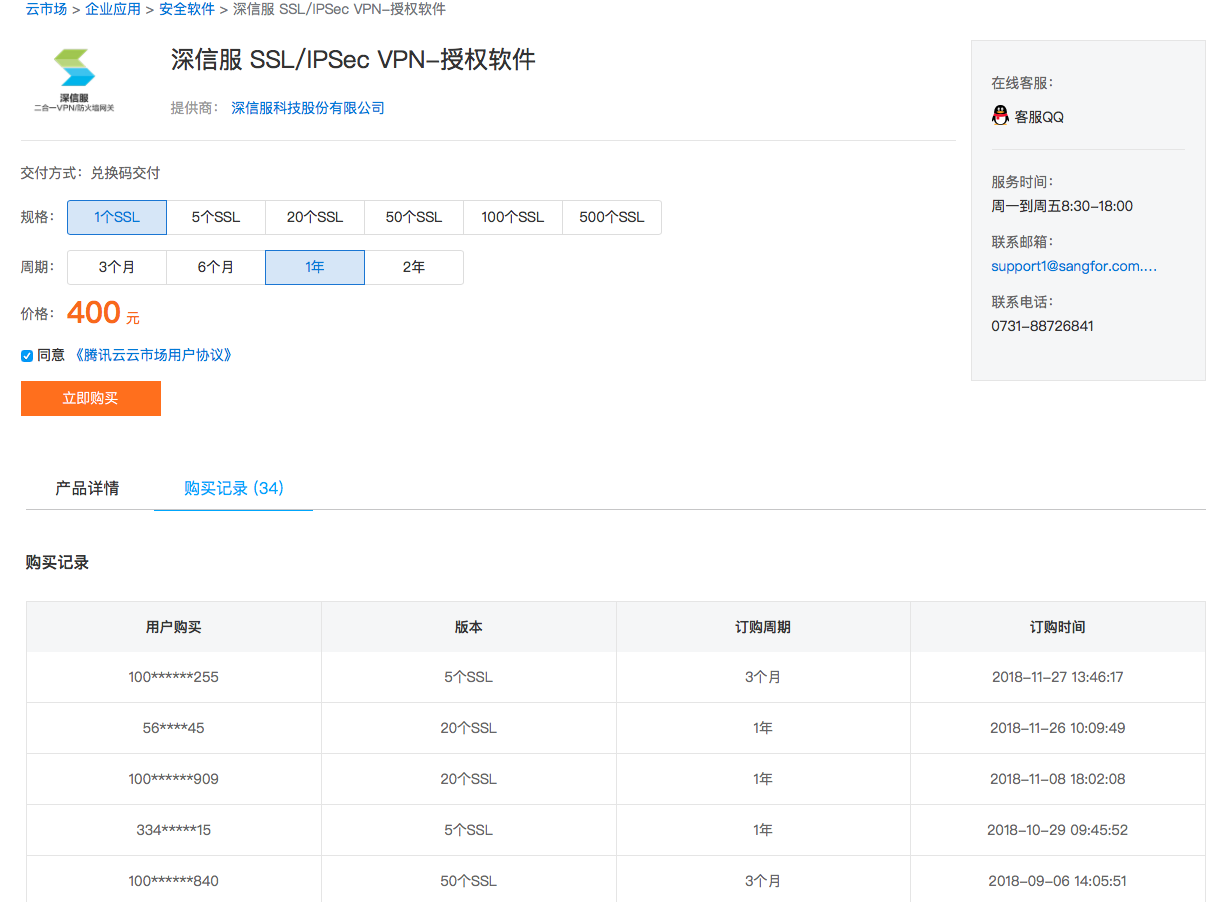Click service hours 周一到周五8:30-18:00

1062,206
